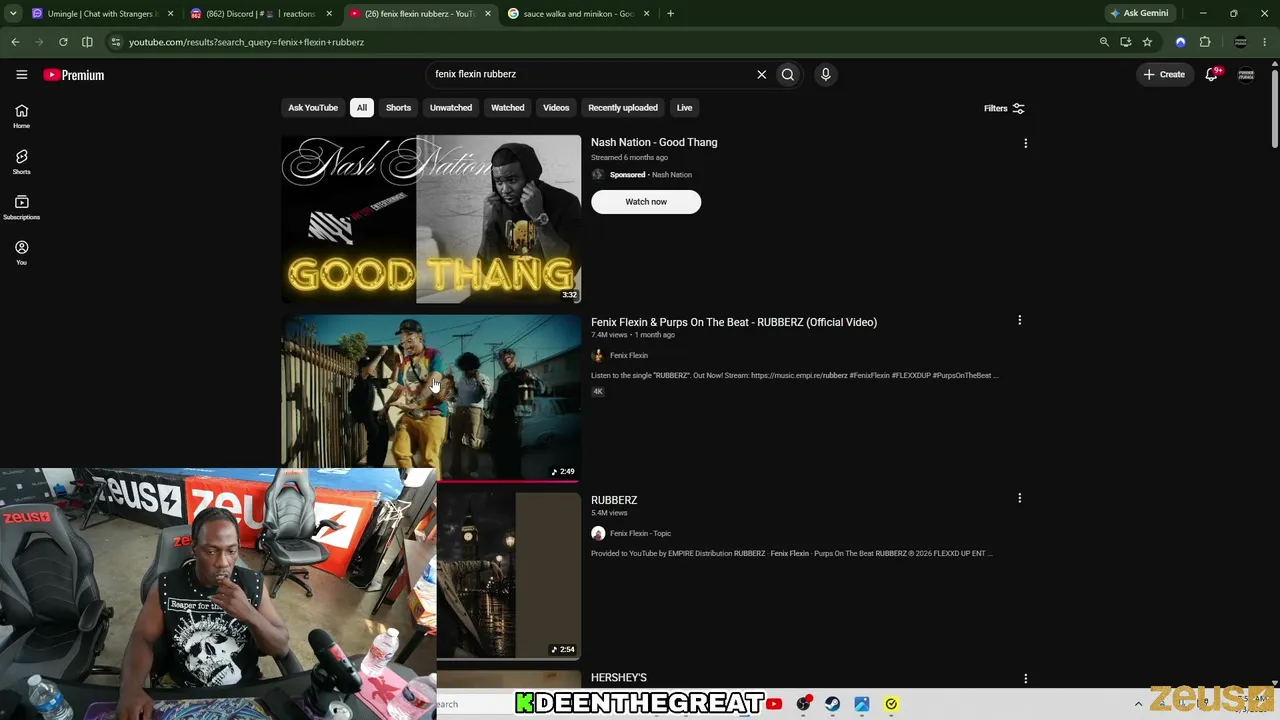Viewport: 1280px width, 720px height.
Task: Open options menu for Nash Nation ad
Action: pyautogui.click(x=1025, y=143)
